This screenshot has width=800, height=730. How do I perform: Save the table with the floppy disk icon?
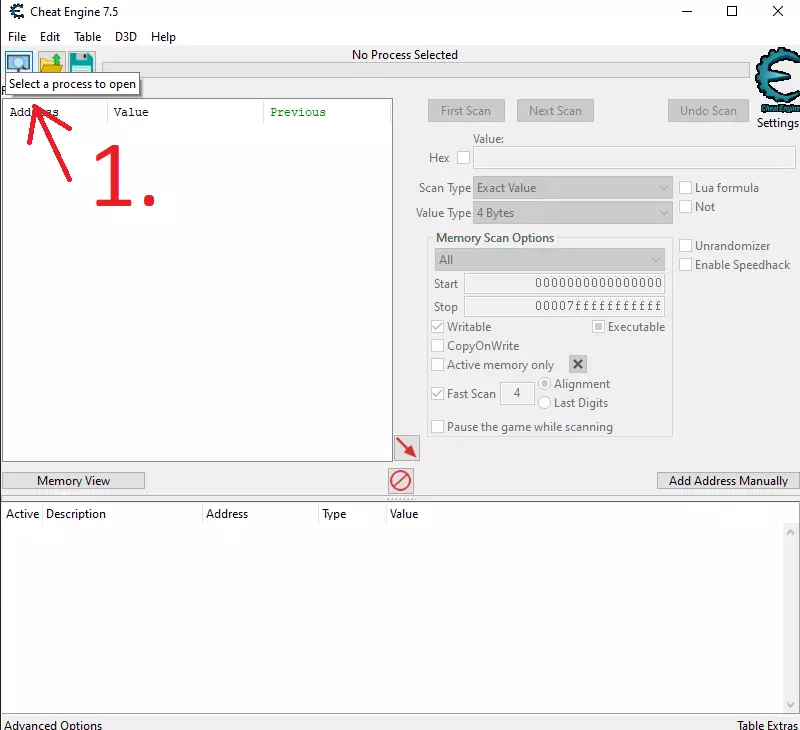pos(81,63)
